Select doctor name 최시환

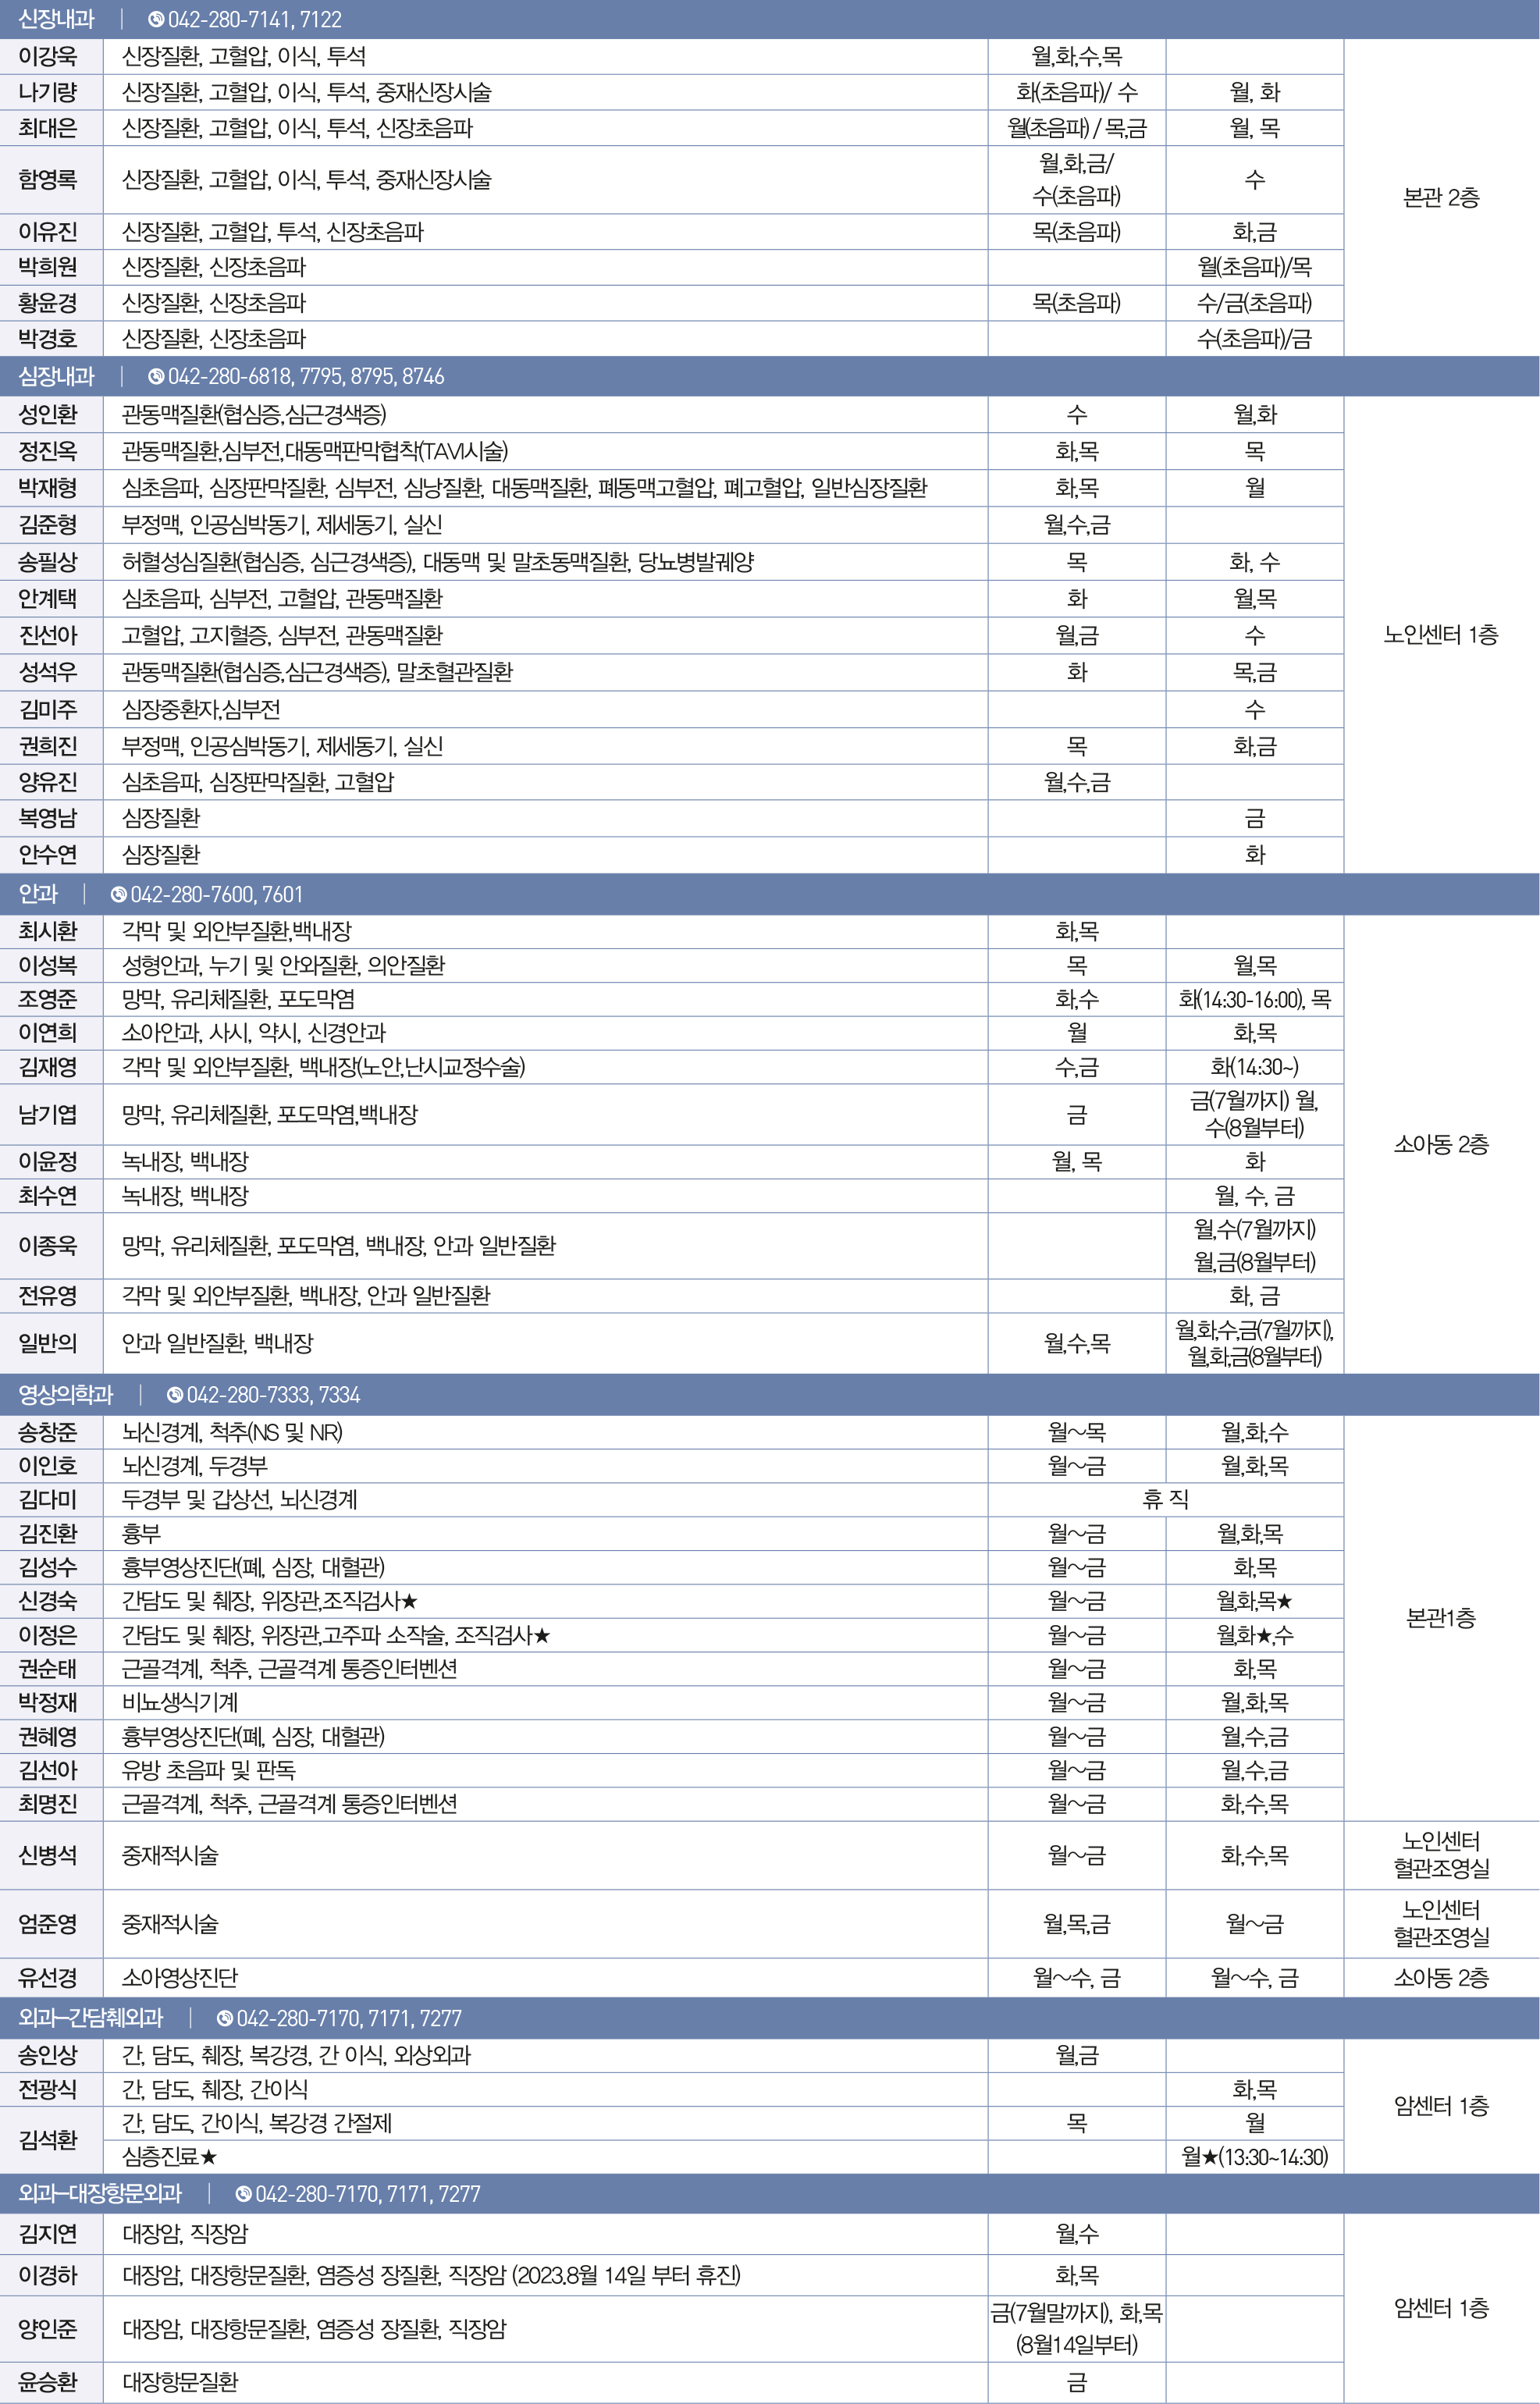[47, 931]
